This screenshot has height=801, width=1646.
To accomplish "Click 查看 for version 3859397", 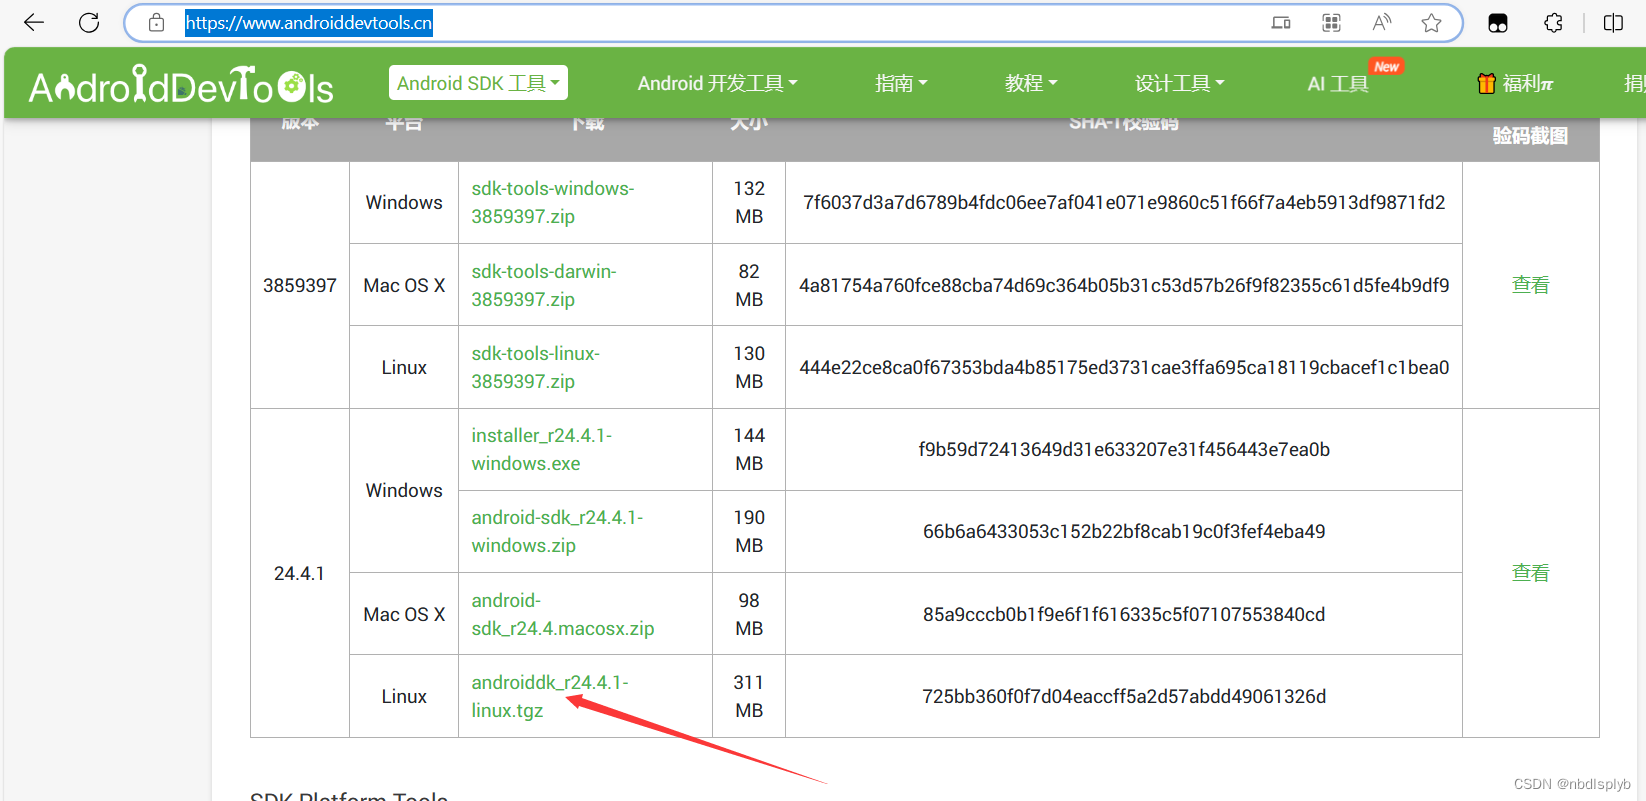I will point(1530,285).
